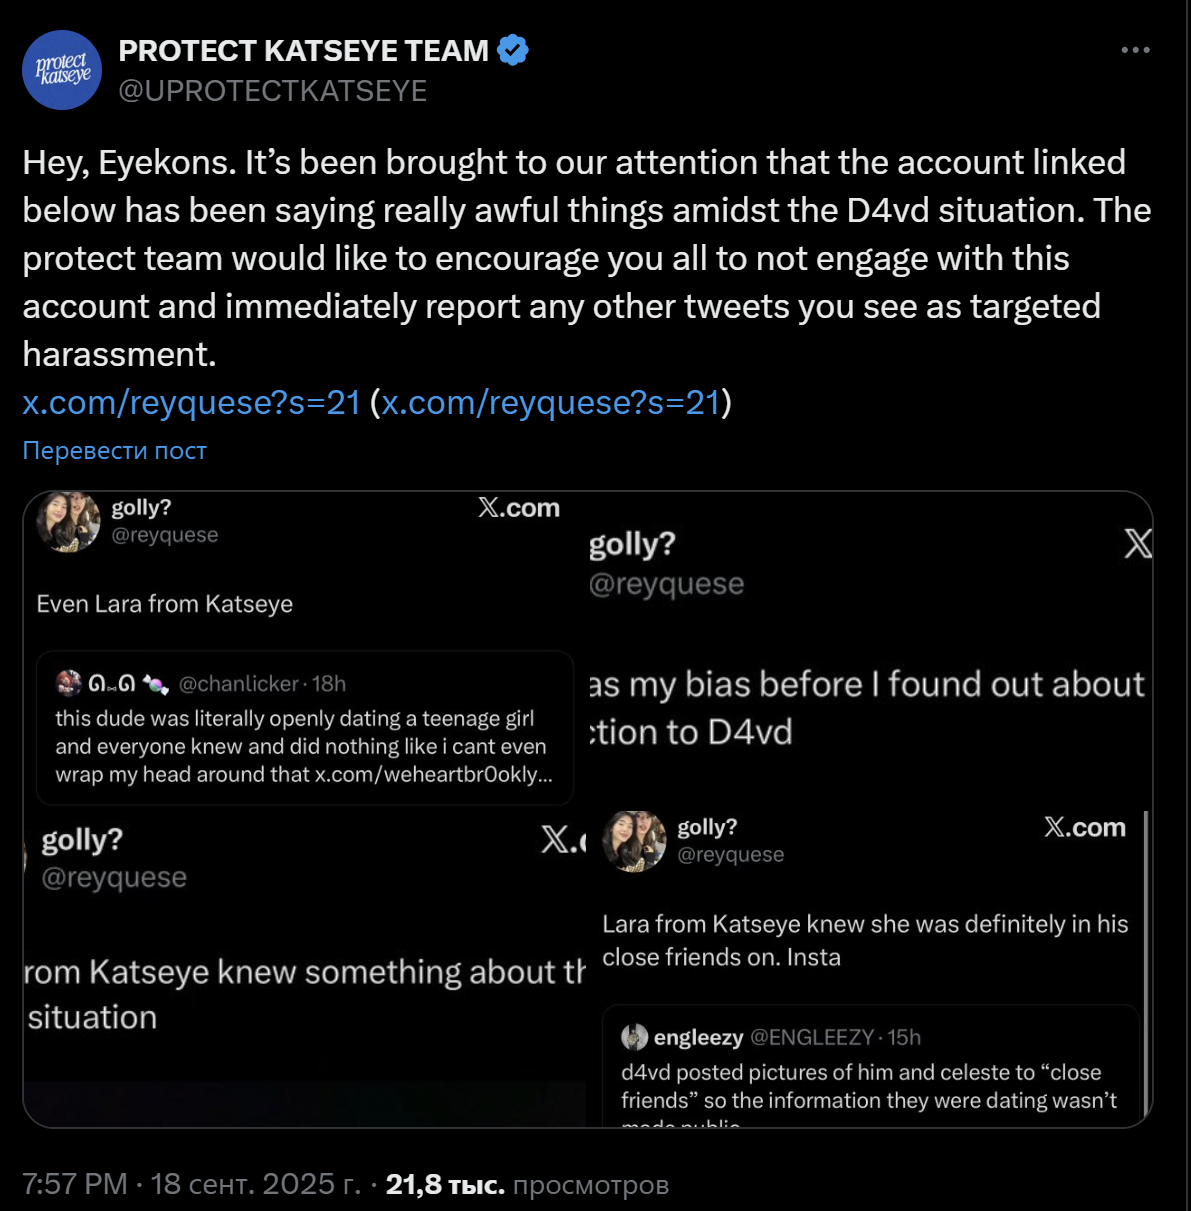1191x1211 pixels.
Task: Click the 21,8 тыс. просмотров view count
Action: pyautogui.click(x=527, y=1184)
